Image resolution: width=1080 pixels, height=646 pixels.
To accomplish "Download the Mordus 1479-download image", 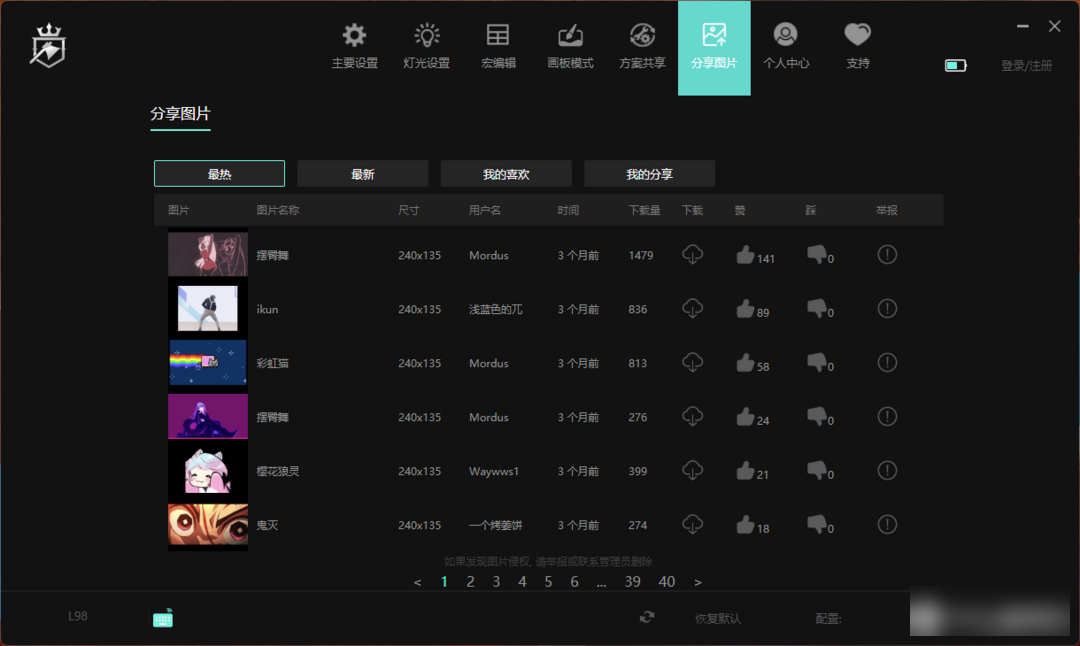I will [692, 255].
